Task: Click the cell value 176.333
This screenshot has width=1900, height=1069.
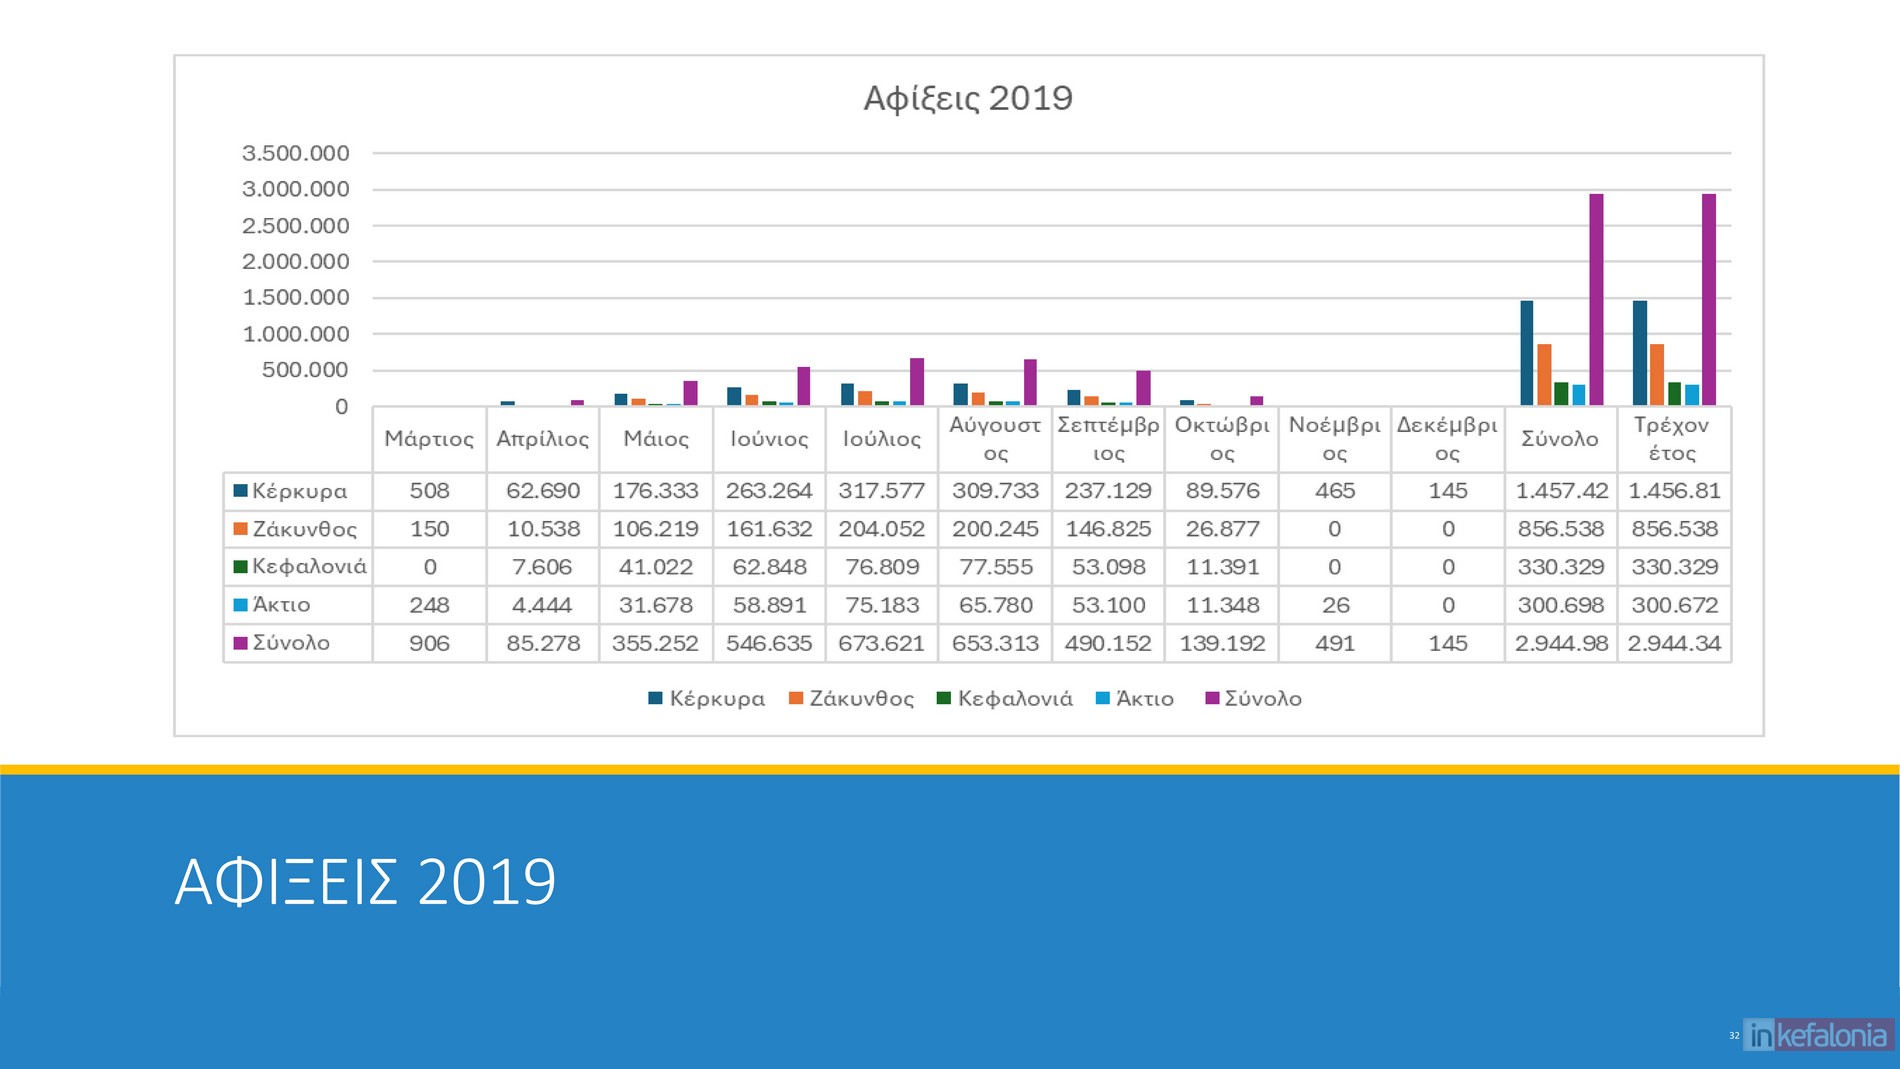Action: 656,491
